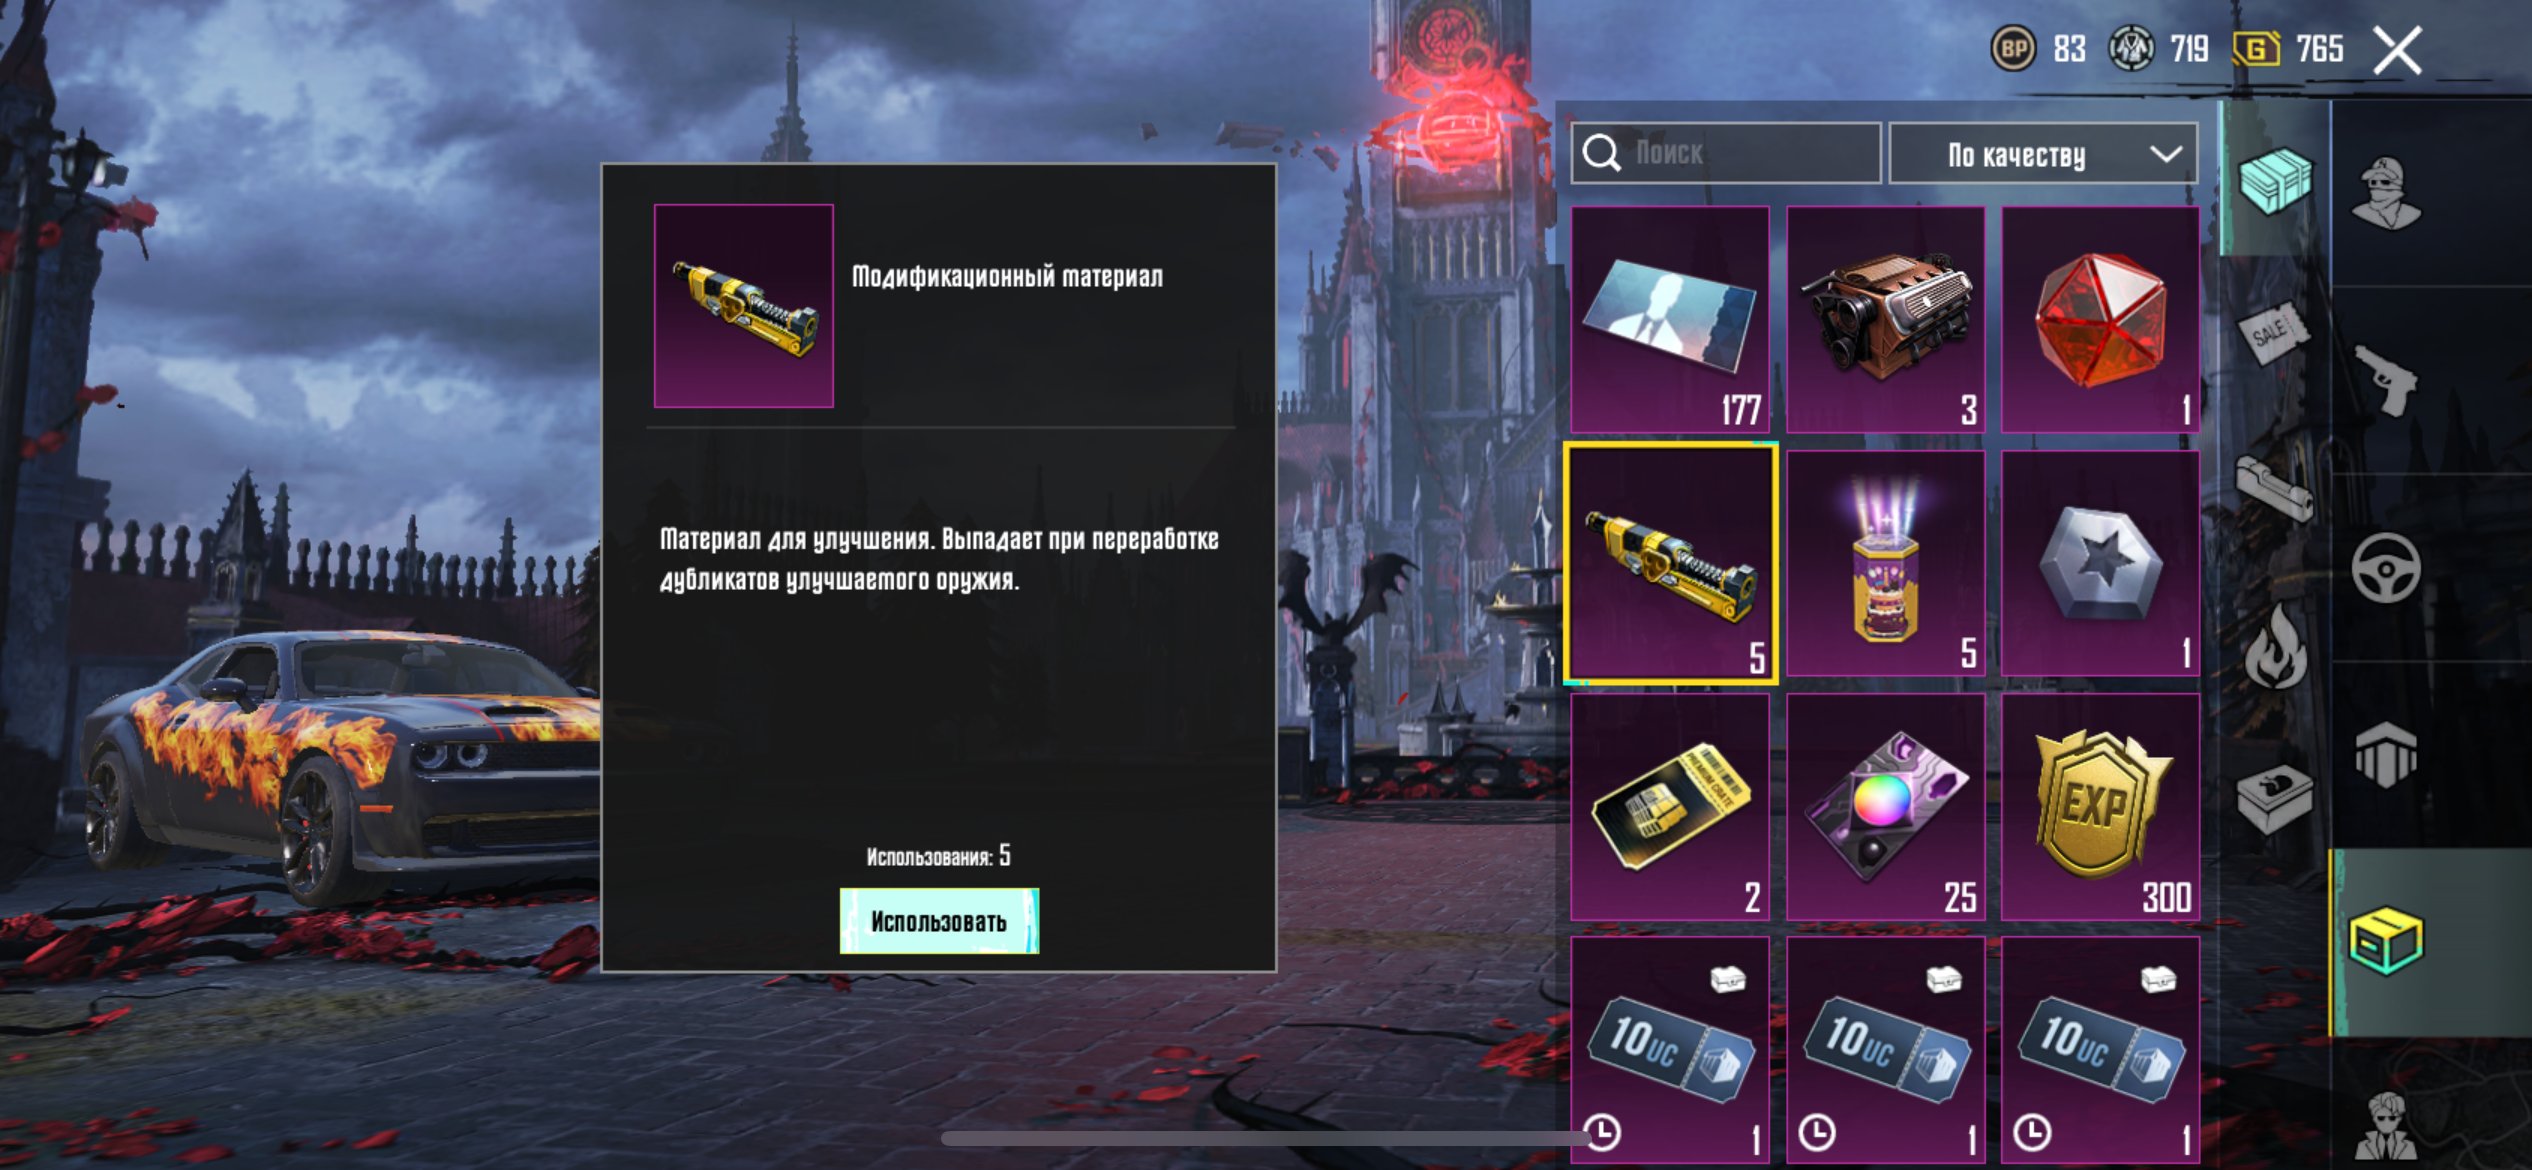2532x1170 pixels.
Task: Click the Использовать button
Action: (939, 921)
